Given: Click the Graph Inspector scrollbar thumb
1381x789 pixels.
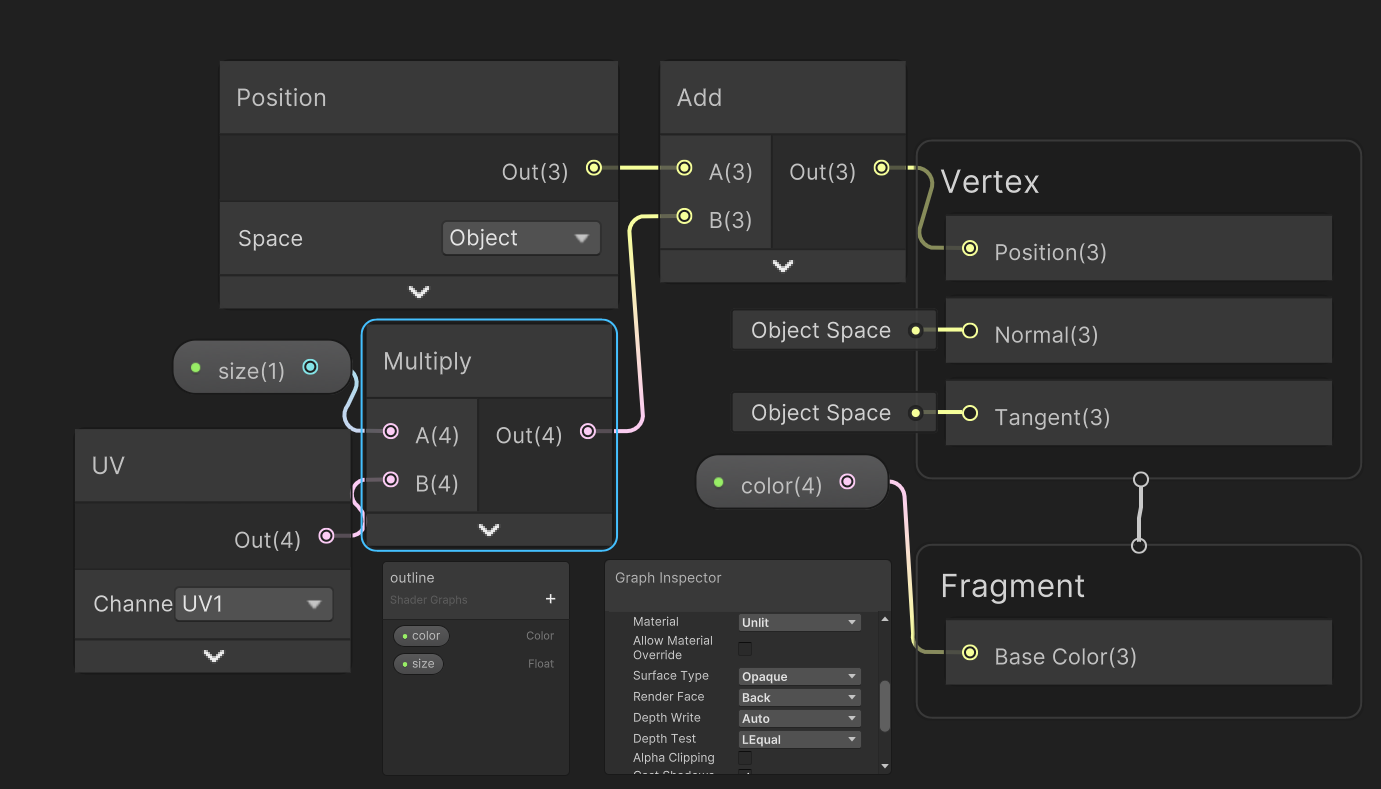Looking at the screenshot, I should pyautogui.click(x=884, y=706).
